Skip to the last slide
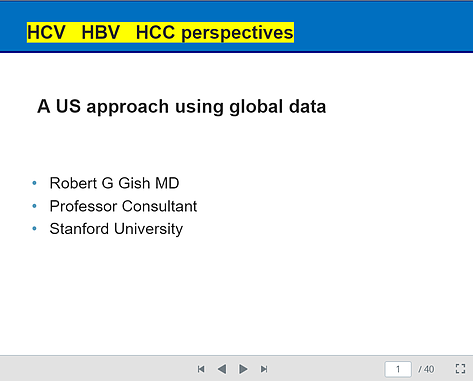Screen dimensions: 473x381 (x=264, y=369)
